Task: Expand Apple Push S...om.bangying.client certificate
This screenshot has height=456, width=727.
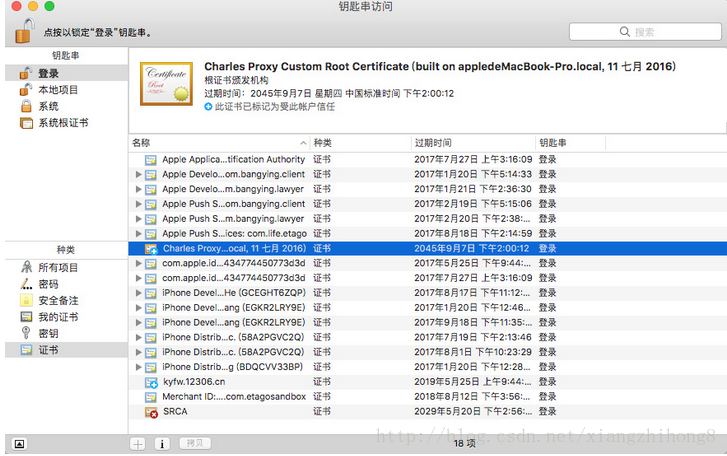Action: pos(138,204)
